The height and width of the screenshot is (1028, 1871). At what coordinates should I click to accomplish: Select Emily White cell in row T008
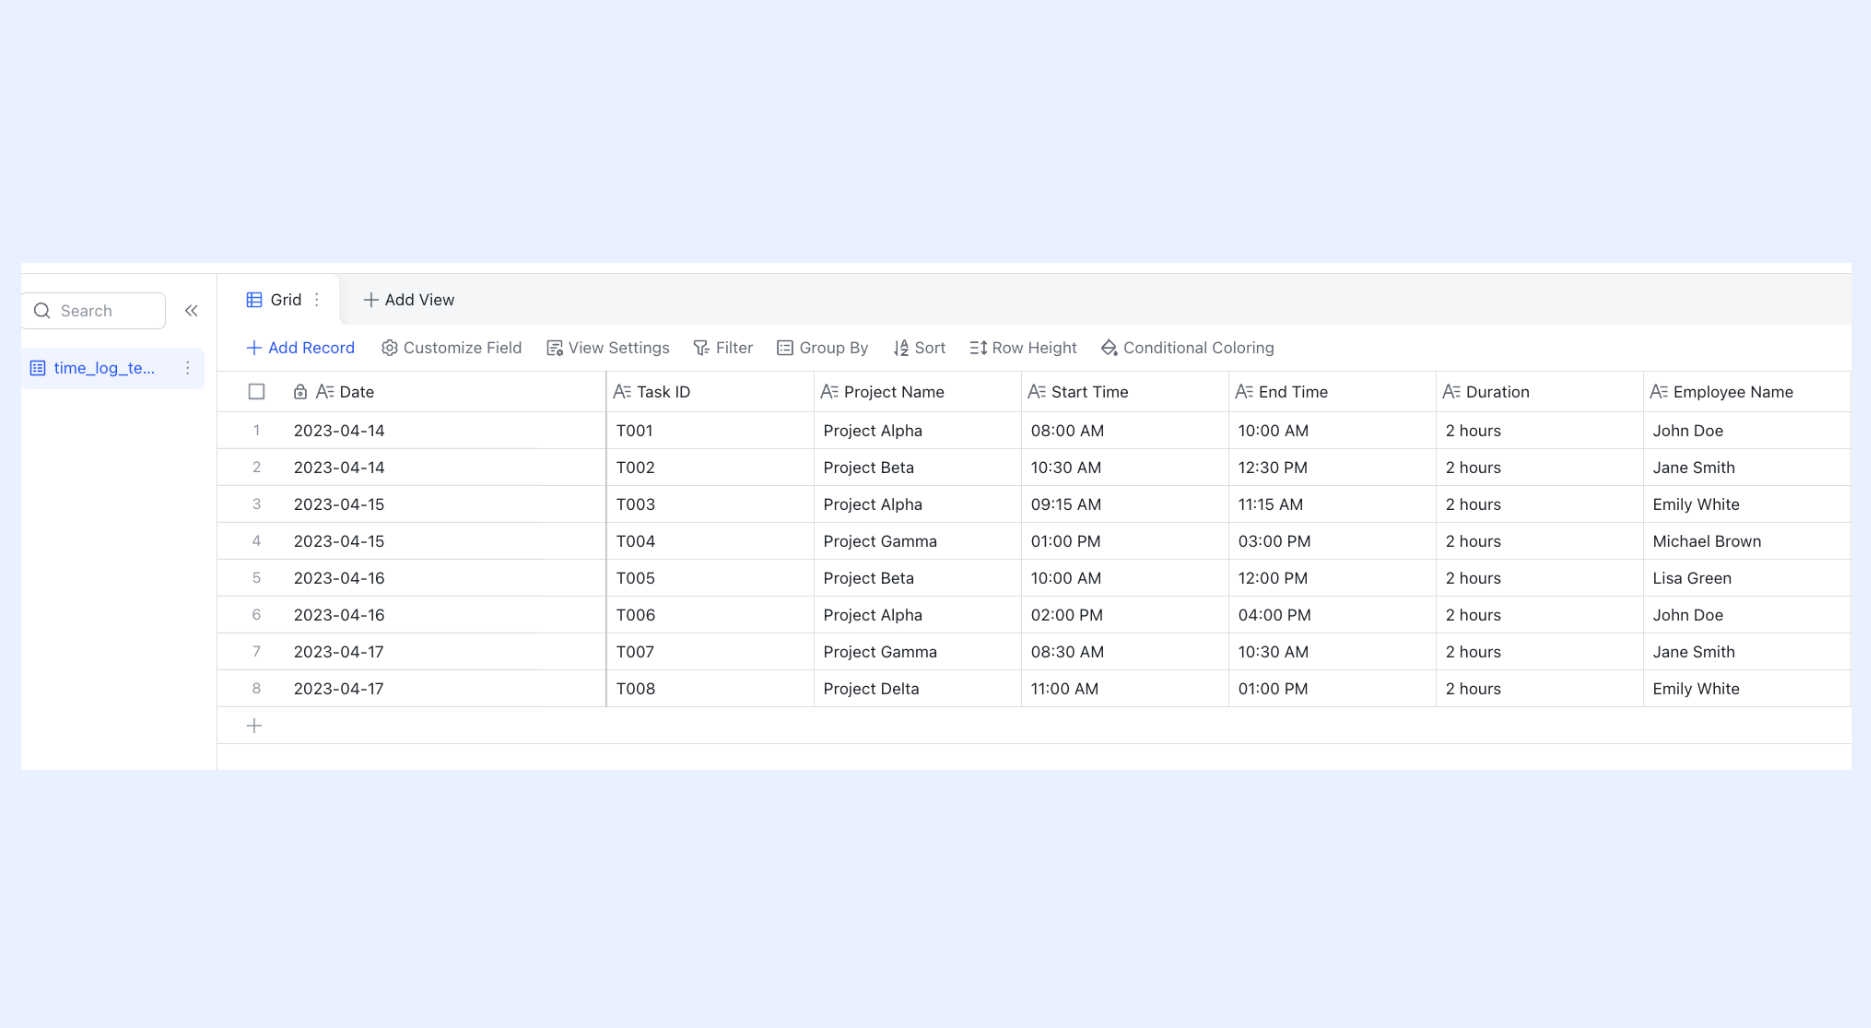click(1747, 689)
